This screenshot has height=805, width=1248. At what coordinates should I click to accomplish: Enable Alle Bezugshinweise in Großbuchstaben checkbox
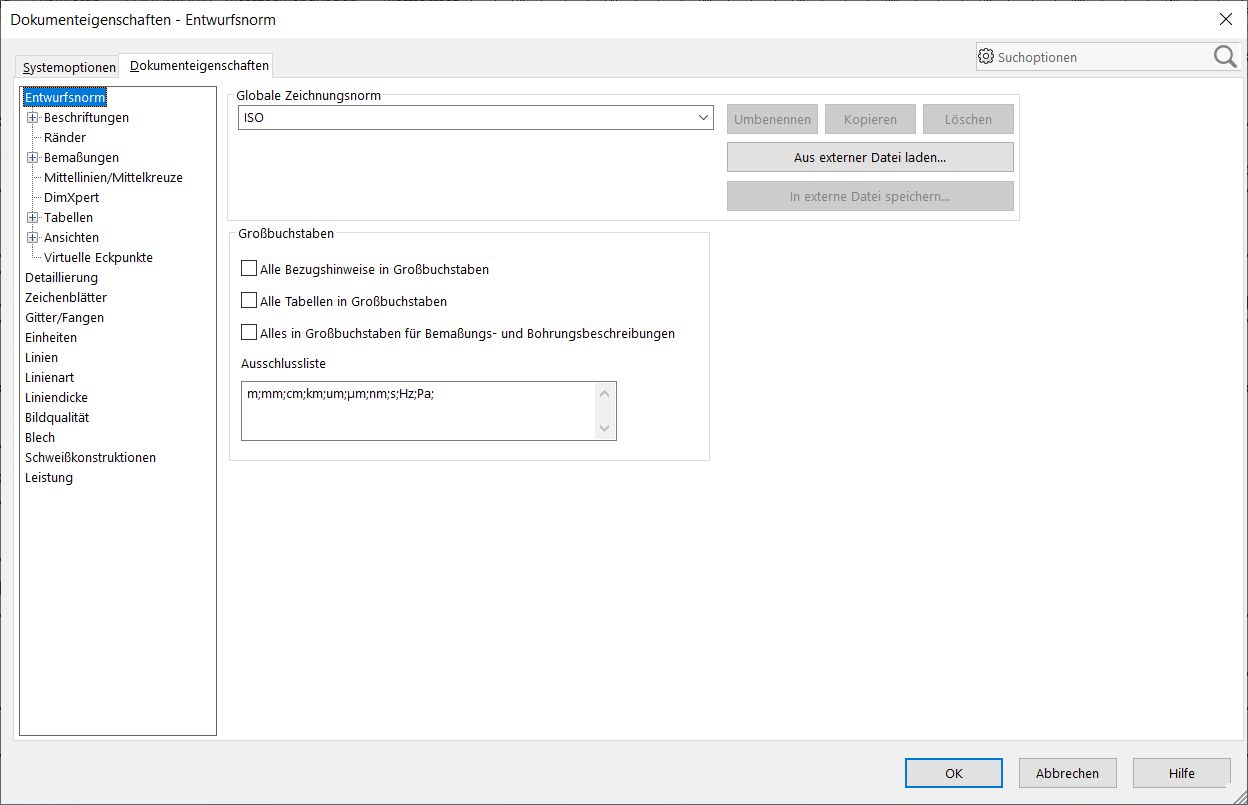pyautogui.click(x=249, y=269)
